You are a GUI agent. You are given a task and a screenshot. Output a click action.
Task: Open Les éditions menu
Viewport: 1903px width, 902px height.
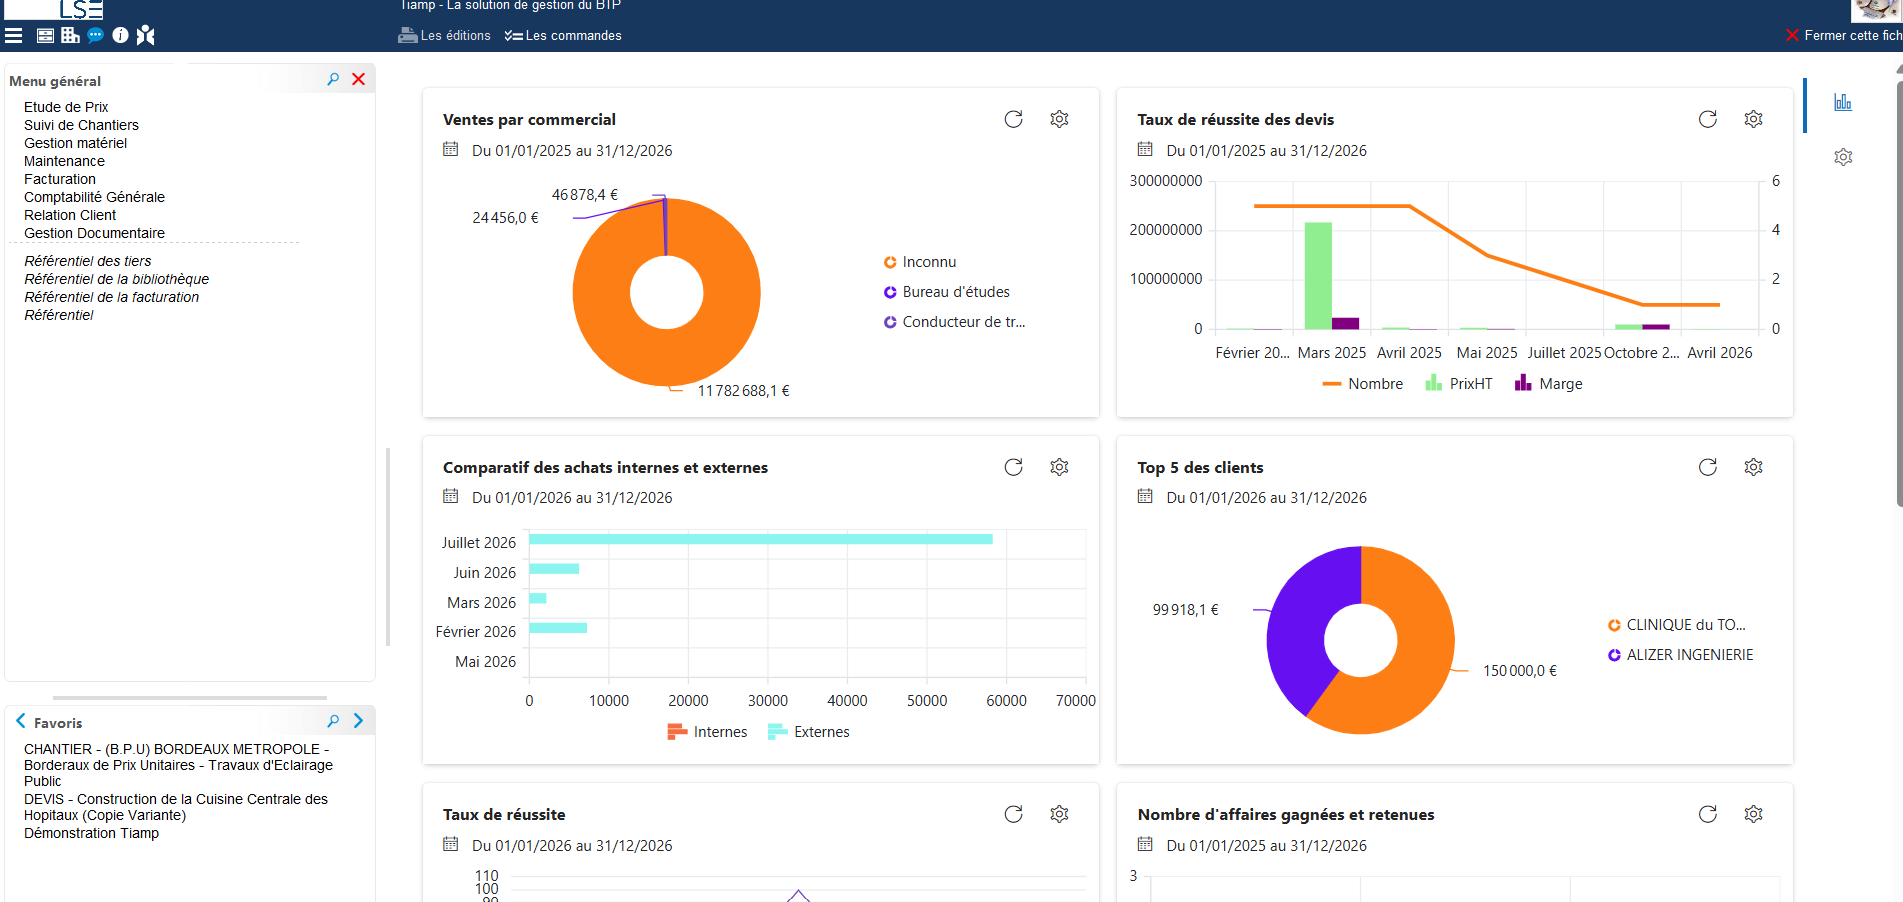[x=445, y=35]
